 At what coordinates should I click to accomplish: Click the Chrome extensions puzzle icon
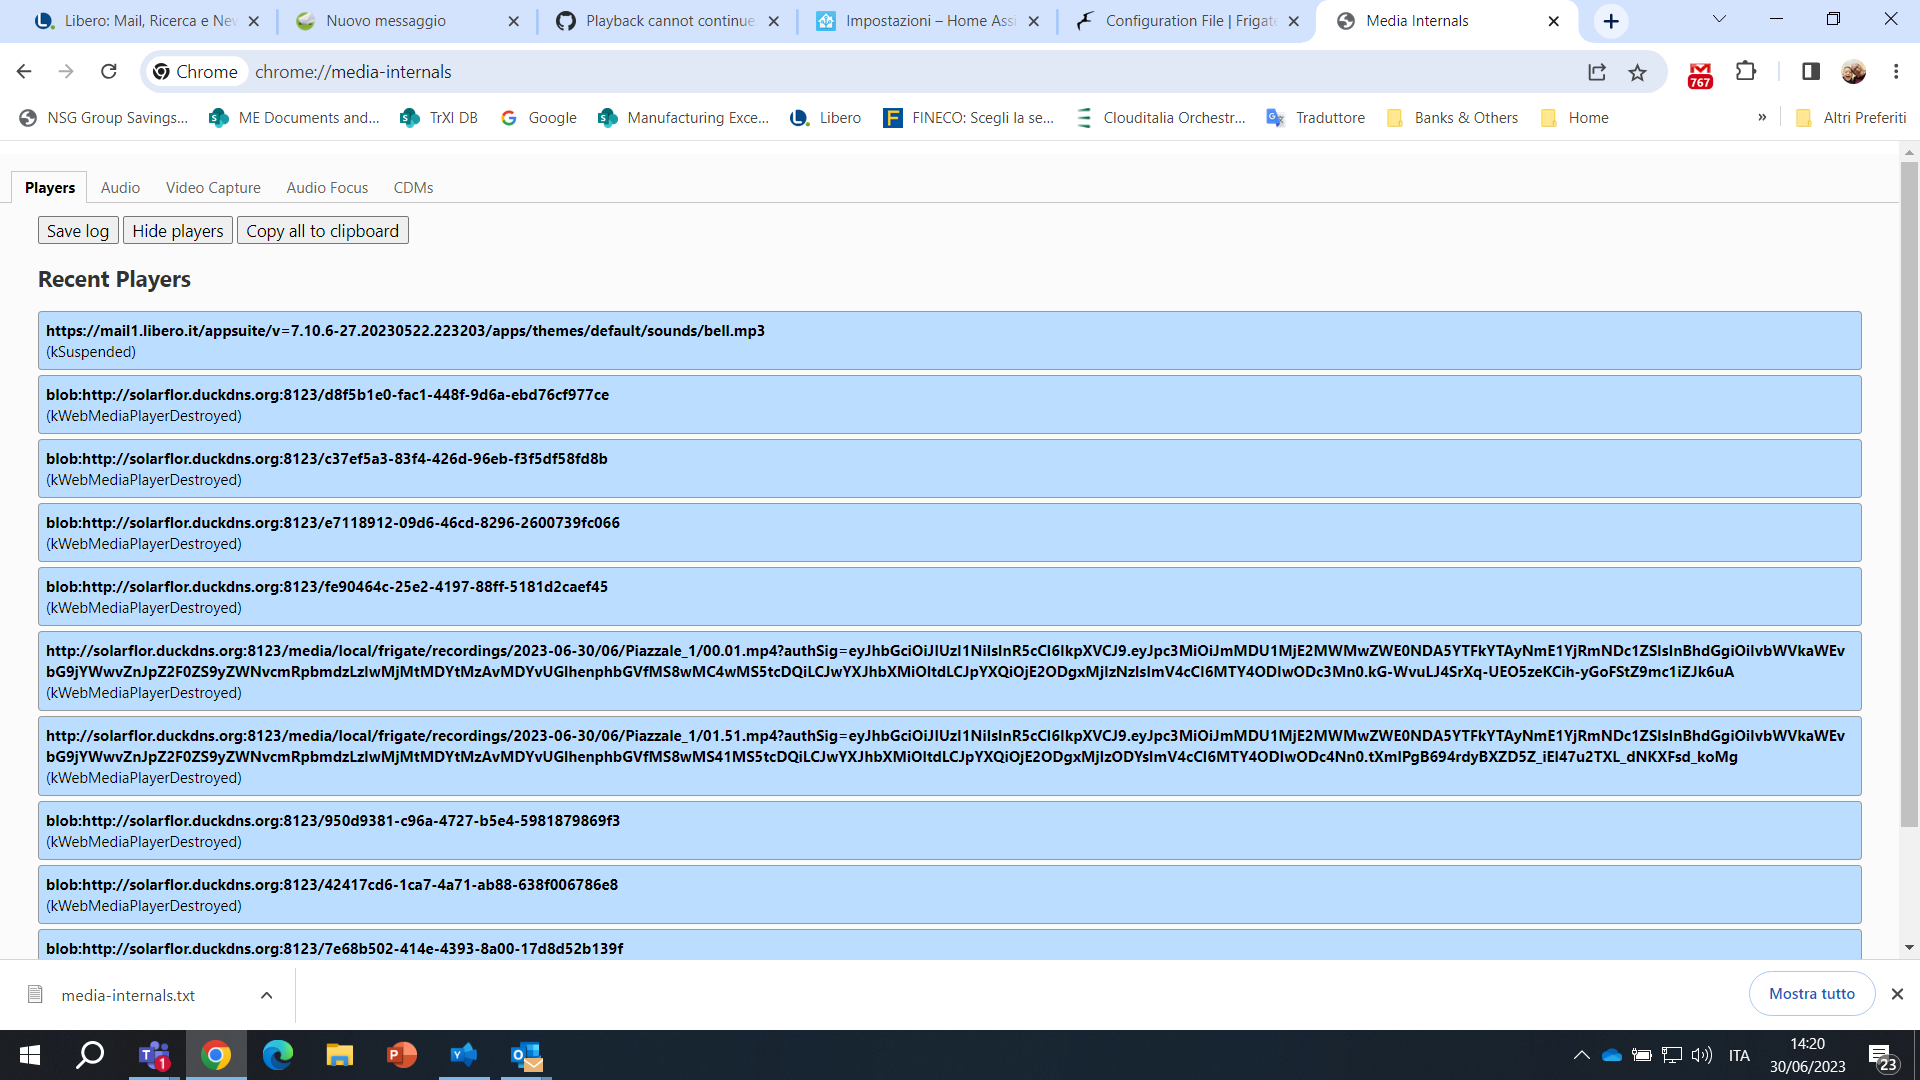(1747, 71)
